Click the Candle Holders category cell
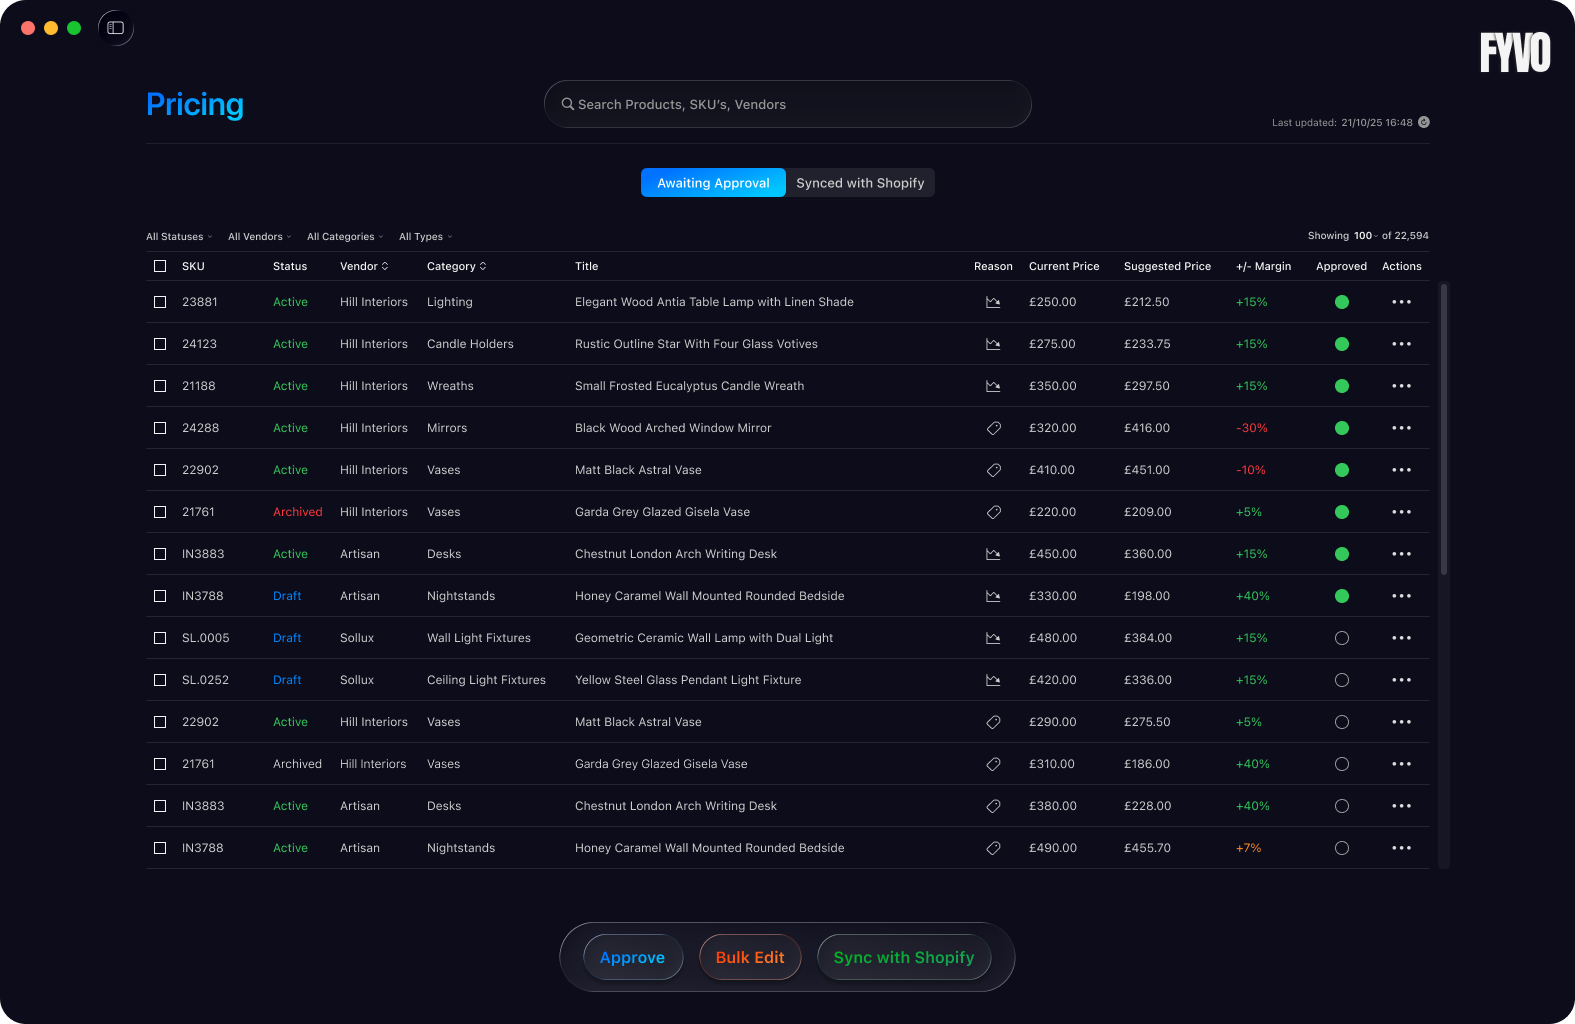 (470, 344)
